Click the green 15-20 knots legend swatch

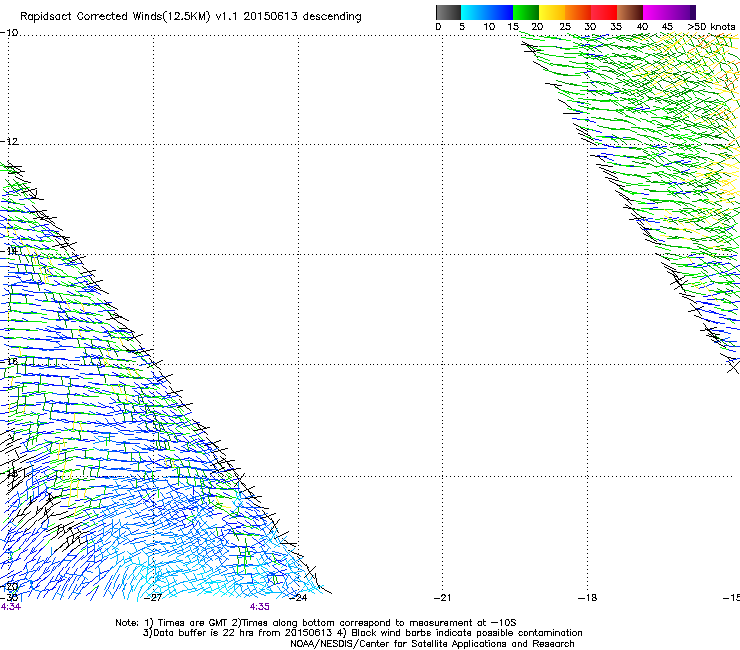(x=526, y=12)
